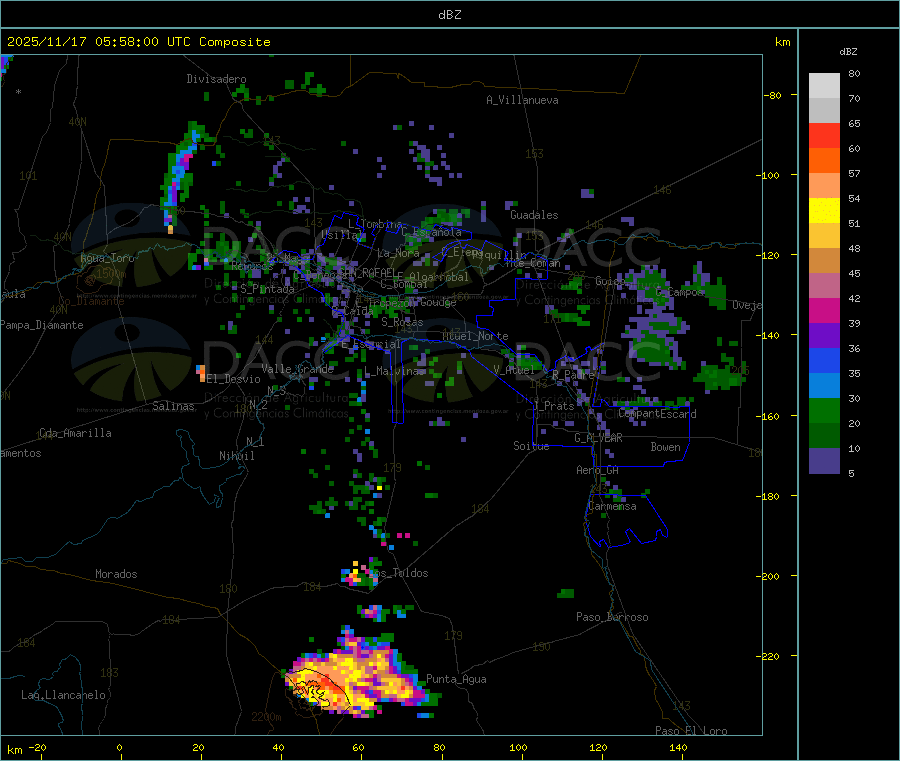The image size is (900, 761).
Task: Select the Punta_Agua label
Action: pos(456,679)
